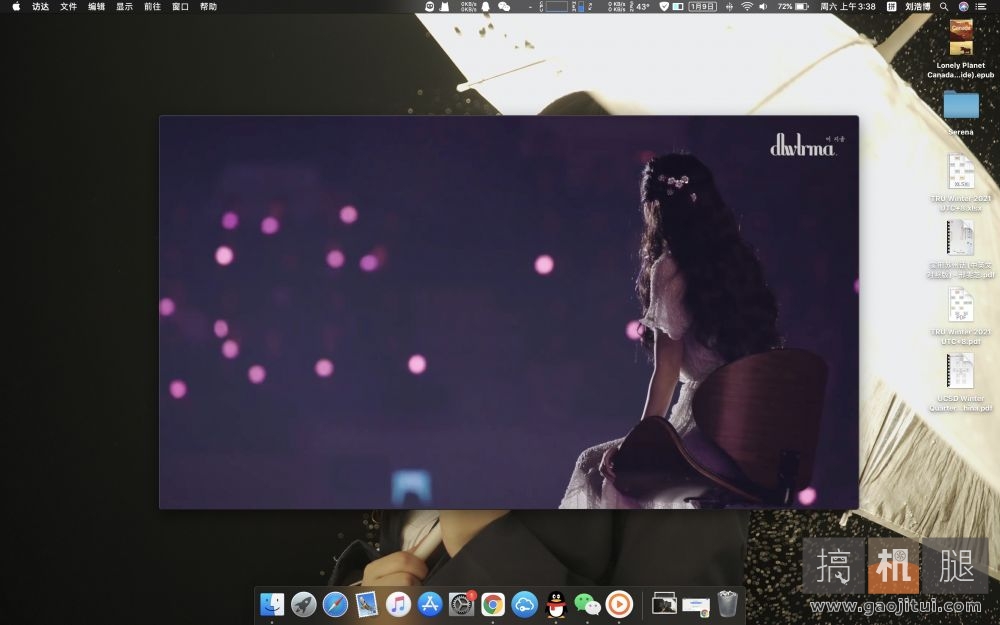Open Launchpad rocket icon in Dock

304,604
